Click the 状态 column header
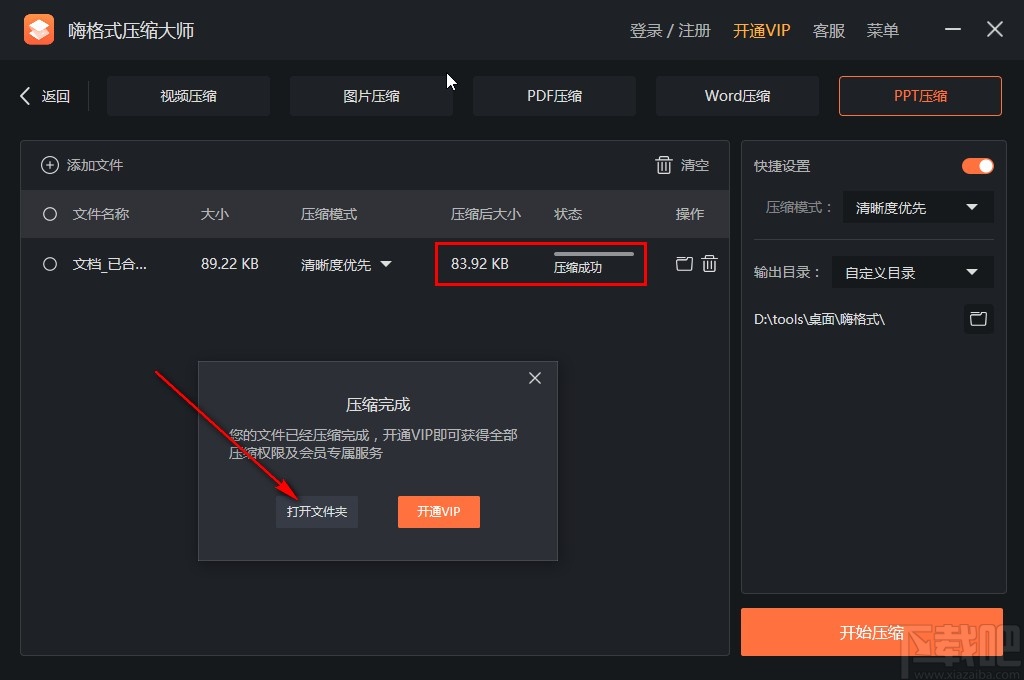The width and height of the screenshot is (1024, 680). tap(568, 214)
